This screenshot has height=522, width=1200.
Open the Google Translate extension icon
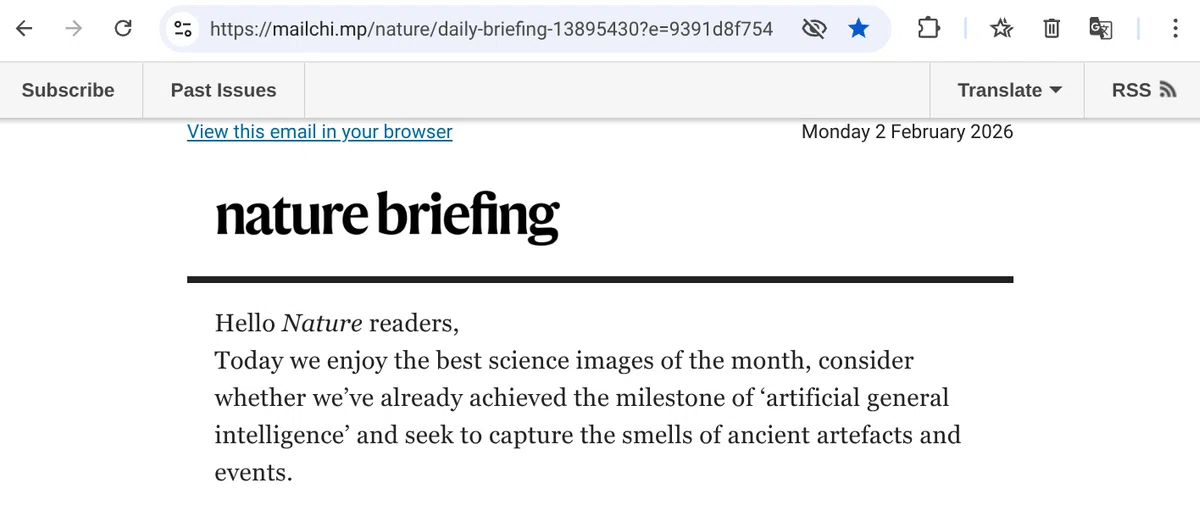point(1101,29)
